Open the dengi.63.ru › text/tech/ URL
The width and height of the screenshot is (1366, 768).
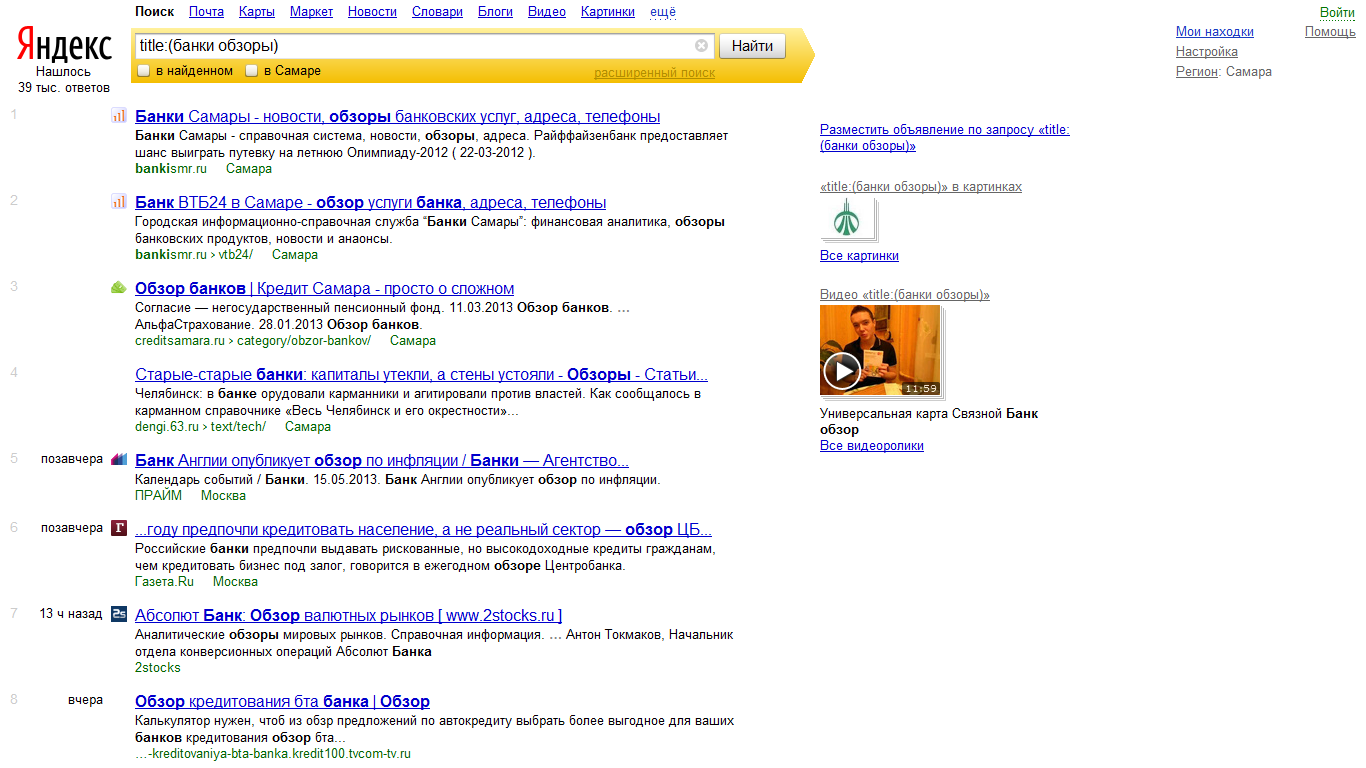click(x=200, y=427)
